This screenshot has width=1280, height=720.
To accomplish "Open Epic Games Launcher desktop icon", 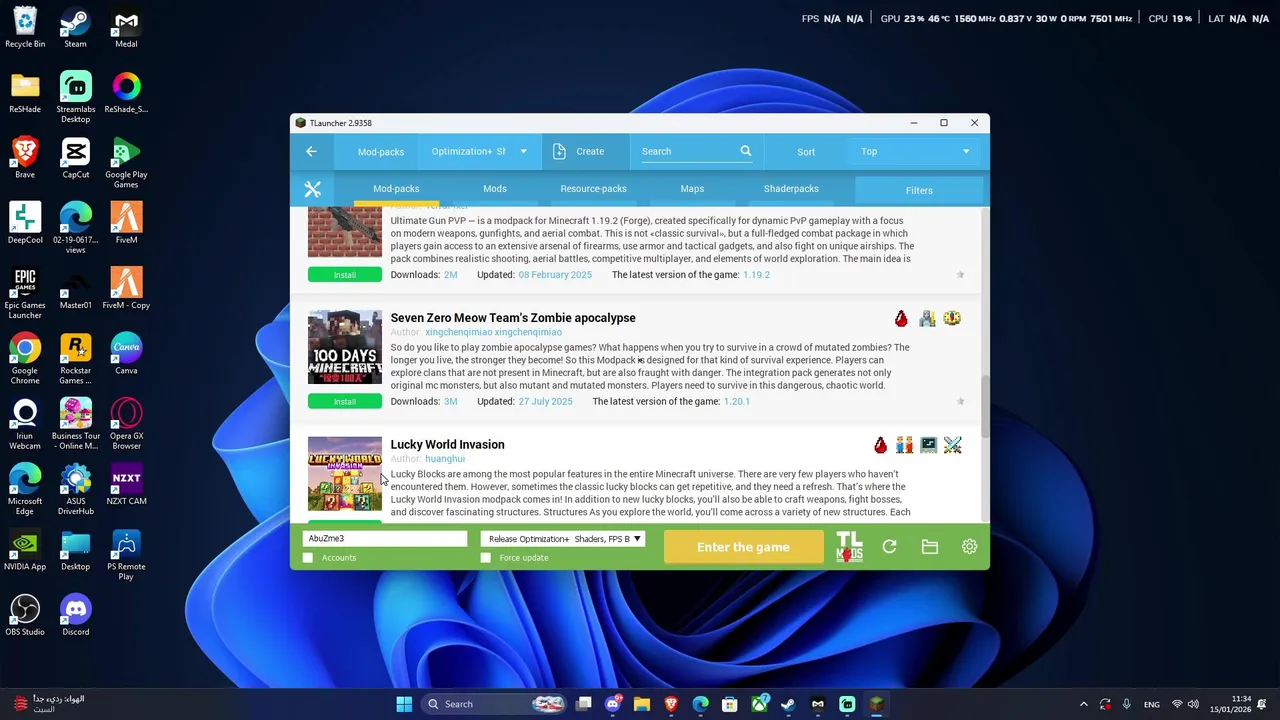I will tap(25, 294).
